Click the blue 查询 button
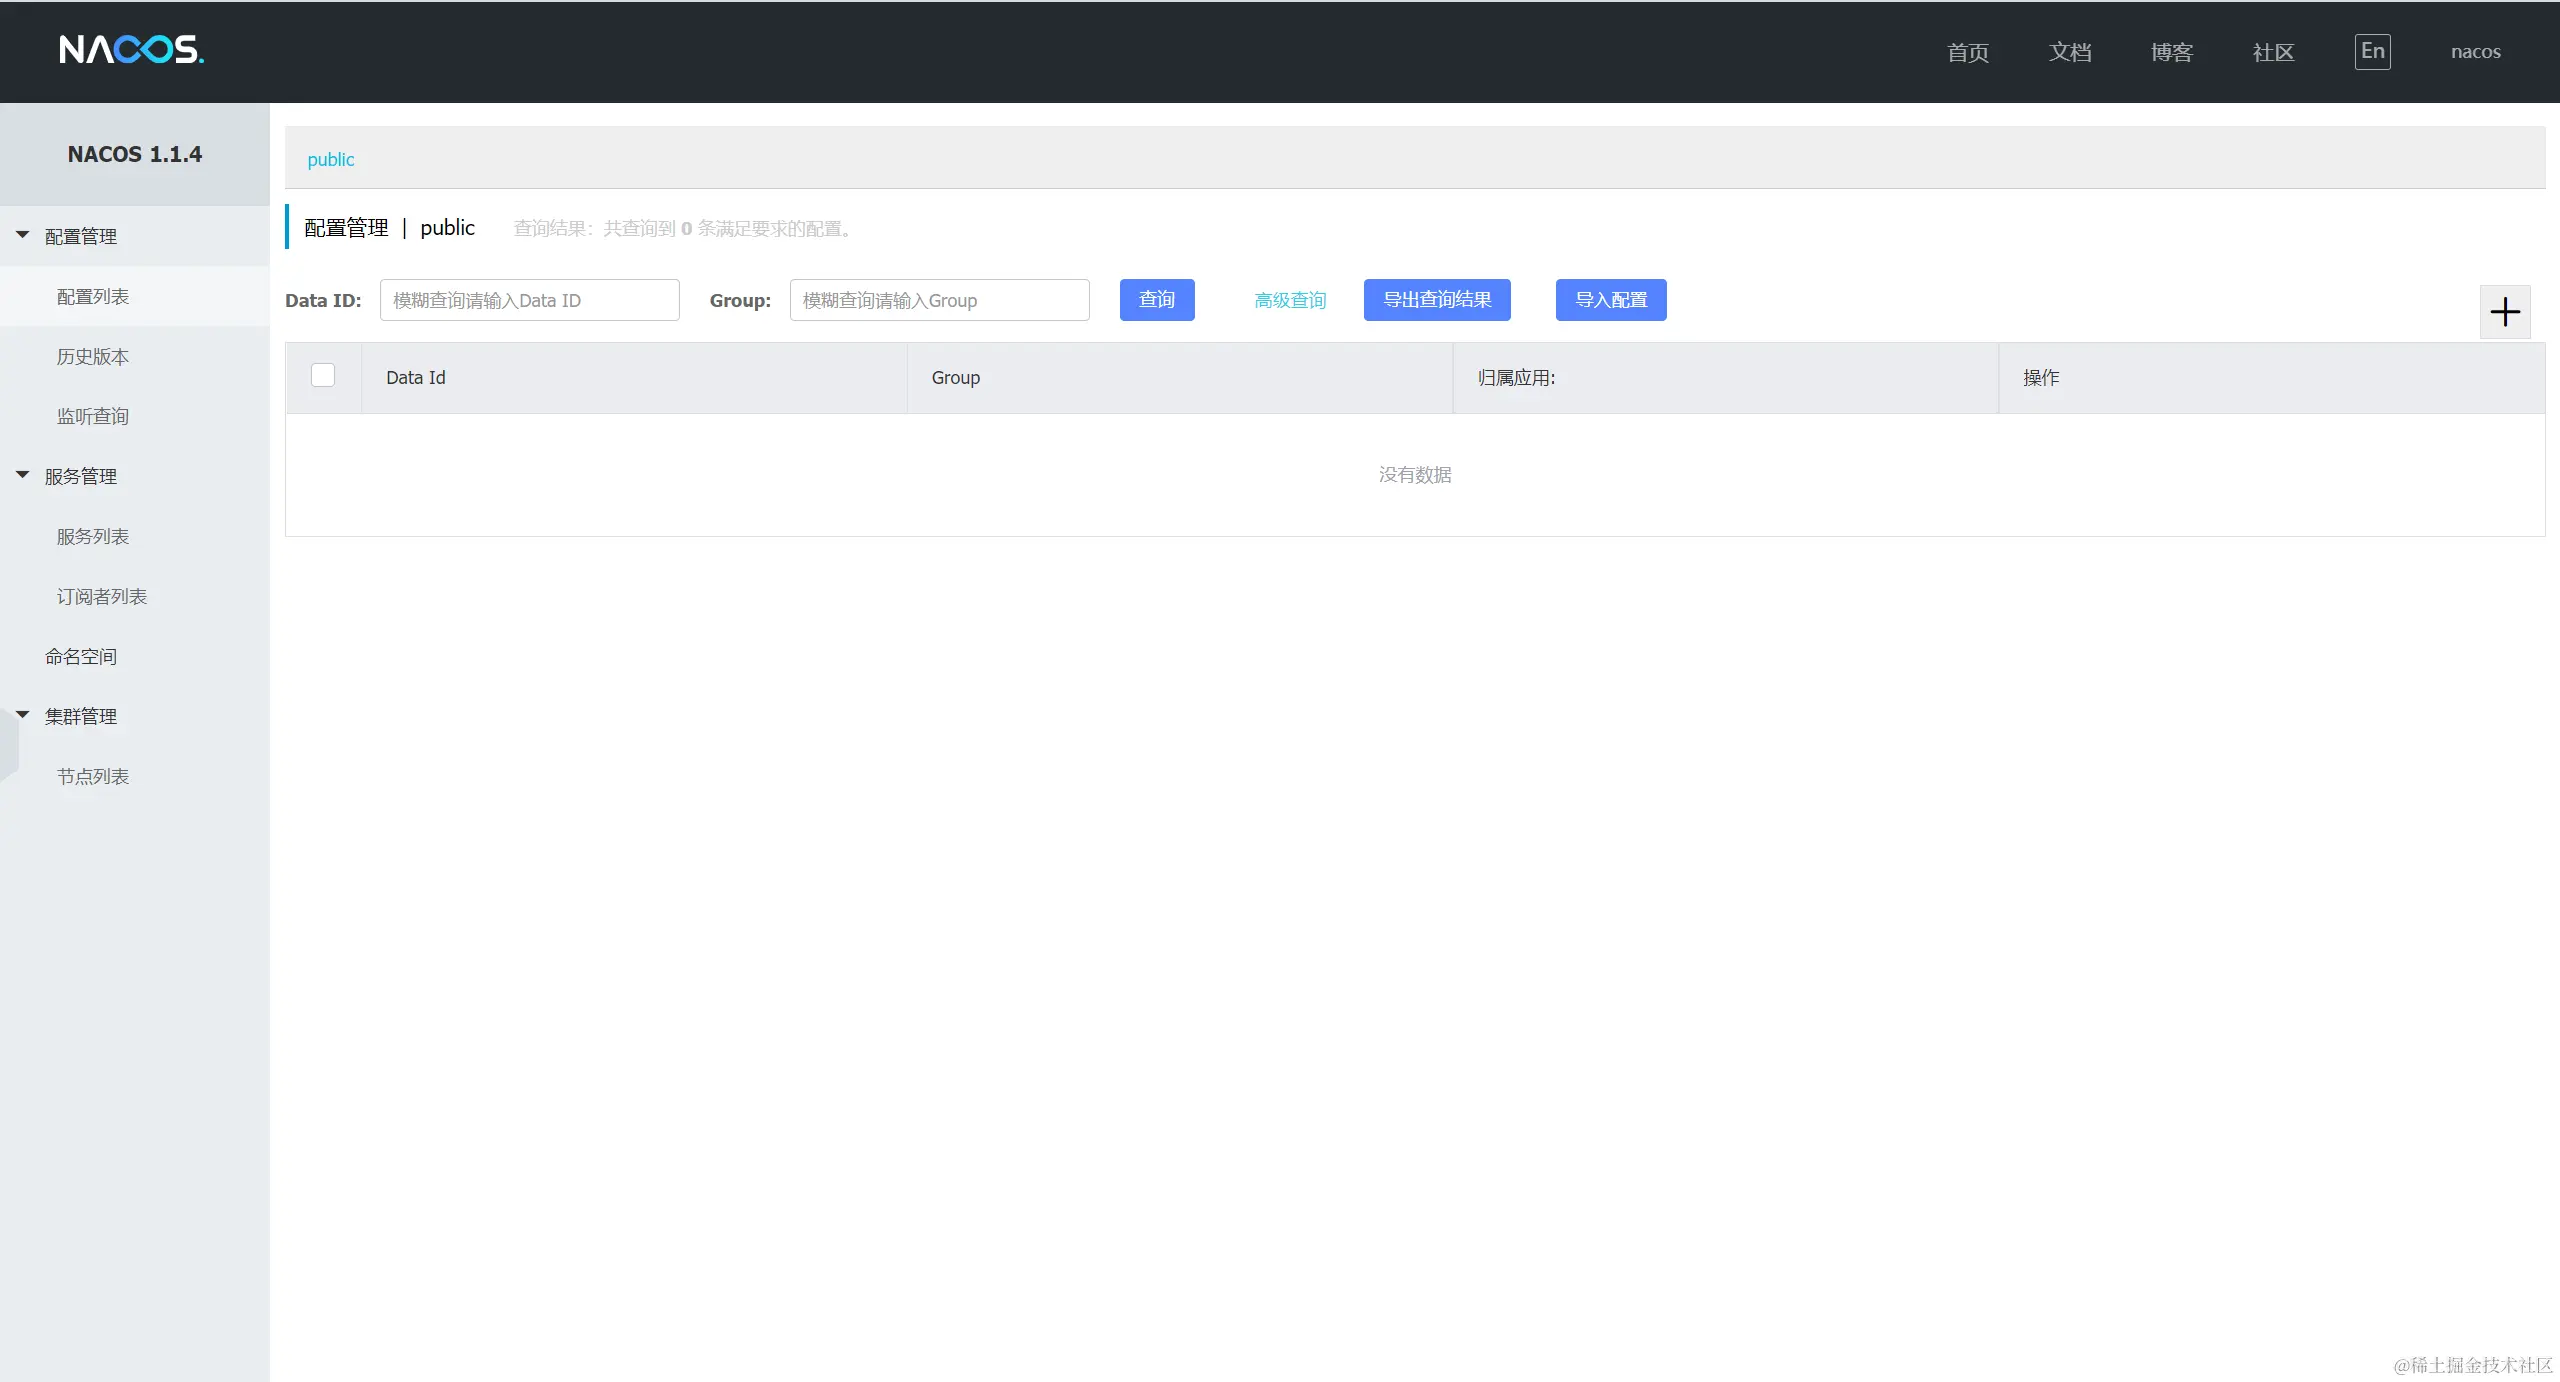The height and width of the screenshot is (1382, 2560). click(1156, 300)
